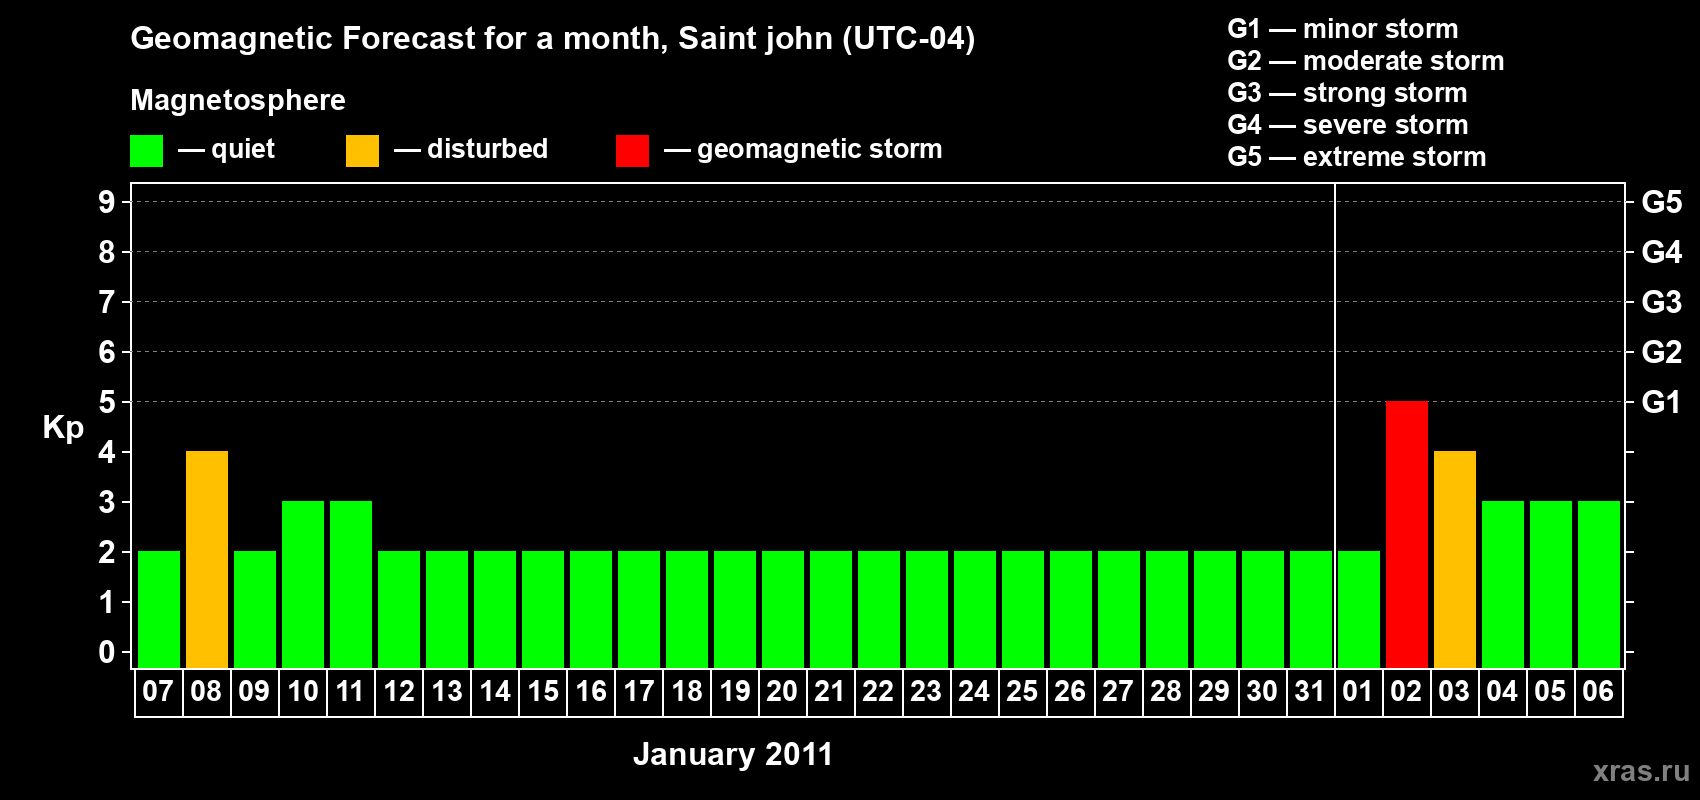Click the date label 30
The image size is (1700, 800).
[1262, 692]
